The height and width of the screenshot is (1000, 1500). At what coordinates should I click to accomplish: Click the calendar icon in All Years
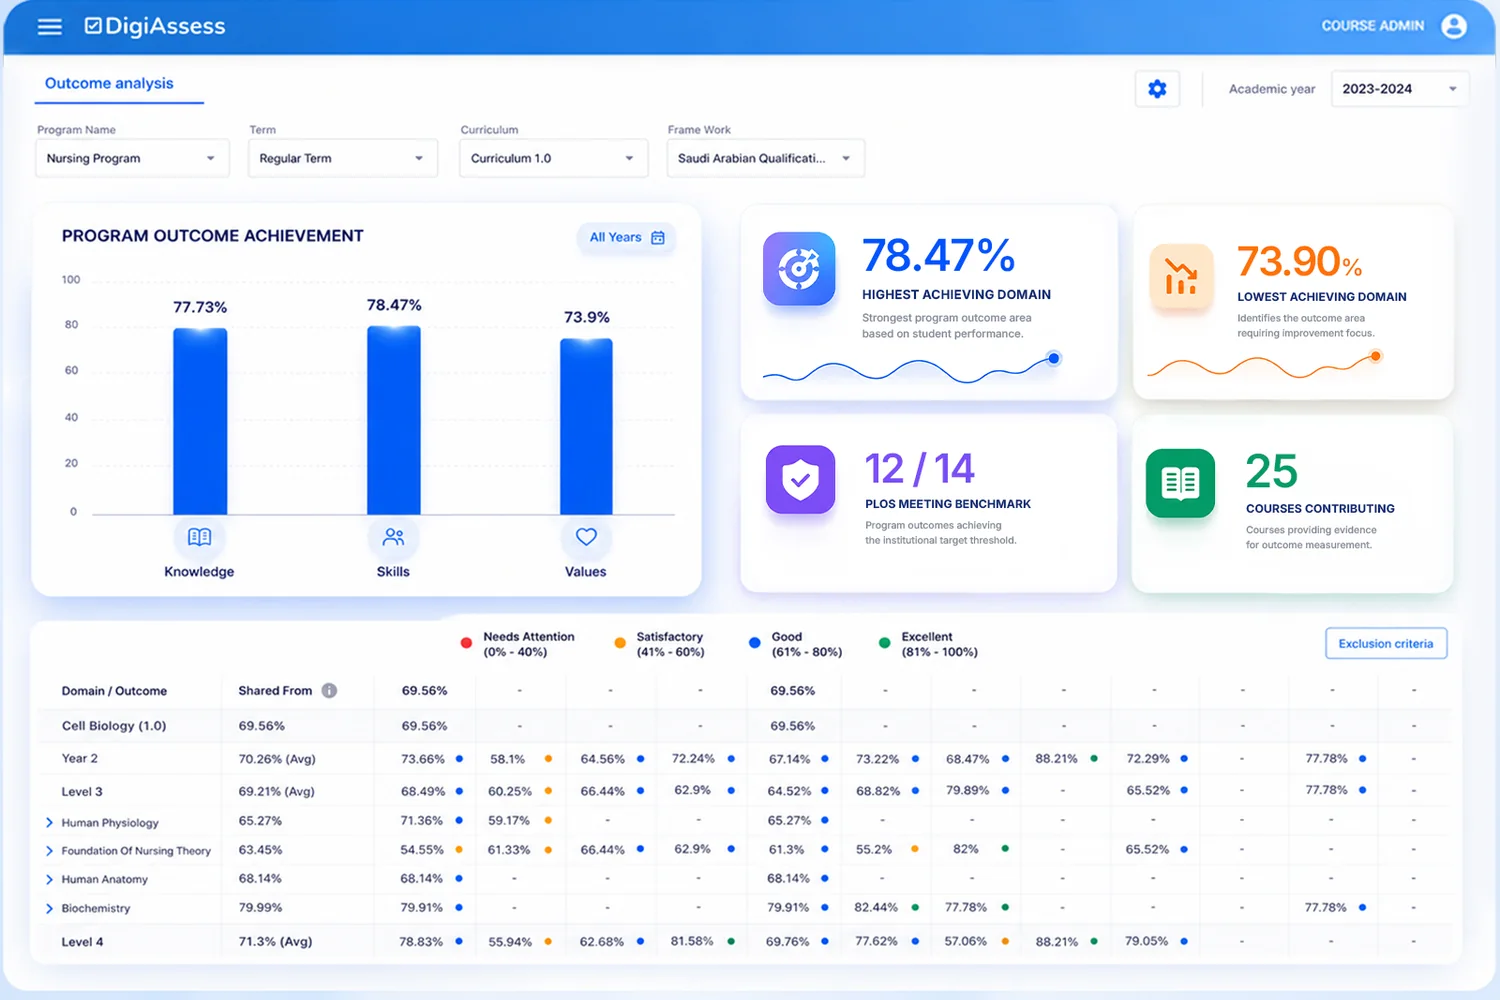click(x=658, y=238)
